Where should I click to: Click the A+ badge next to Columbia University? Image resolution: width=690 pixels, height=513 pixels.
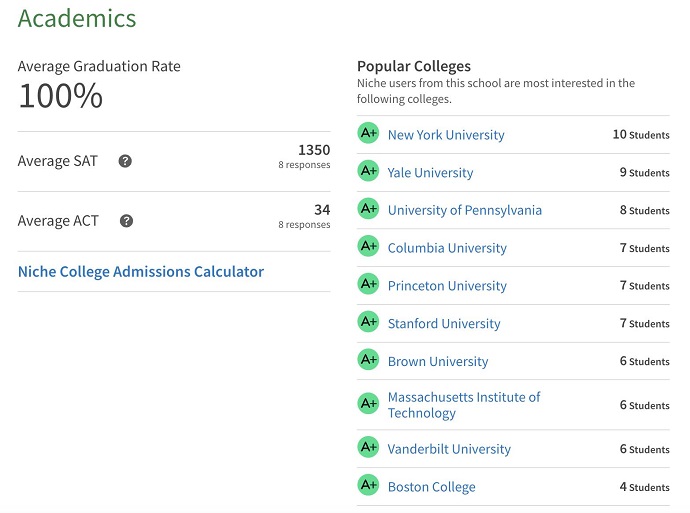pyautogui.click(x=369, y=247)
